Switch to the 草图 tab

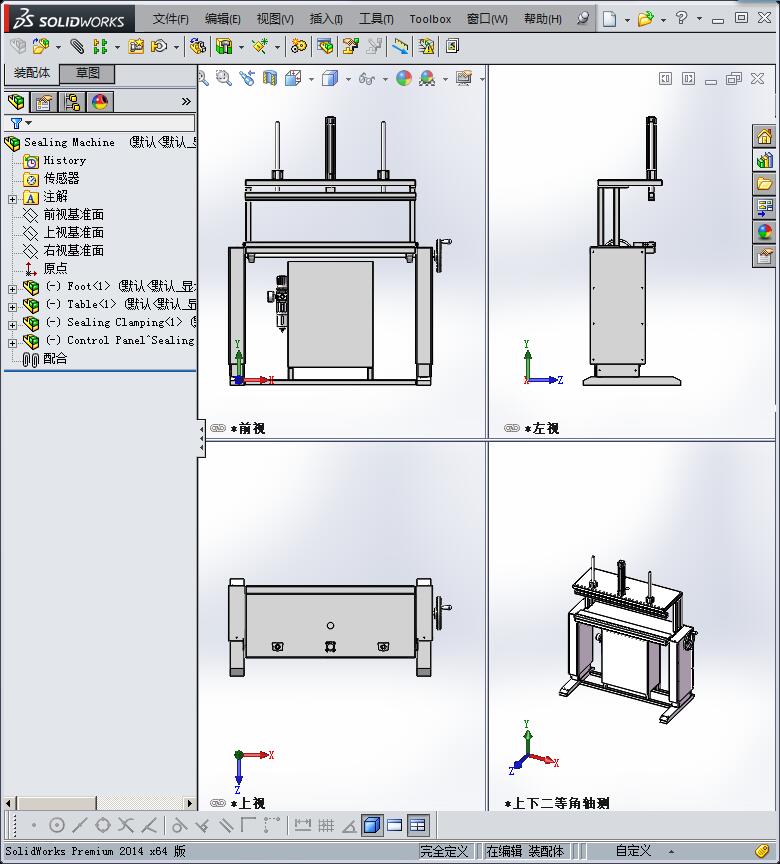pyautogui.click(x=87, y=73)
